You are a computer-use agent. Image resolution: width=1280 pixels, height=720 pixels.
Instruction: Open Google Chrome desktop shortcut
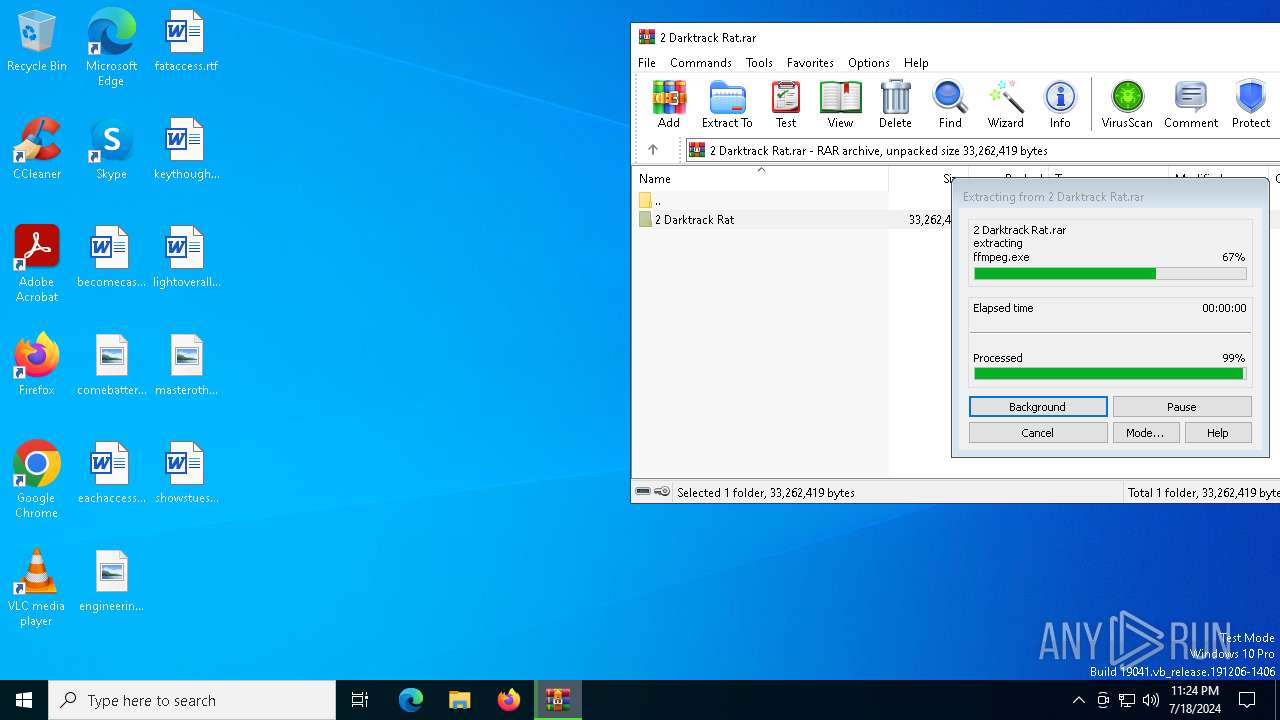click(37, 480)
